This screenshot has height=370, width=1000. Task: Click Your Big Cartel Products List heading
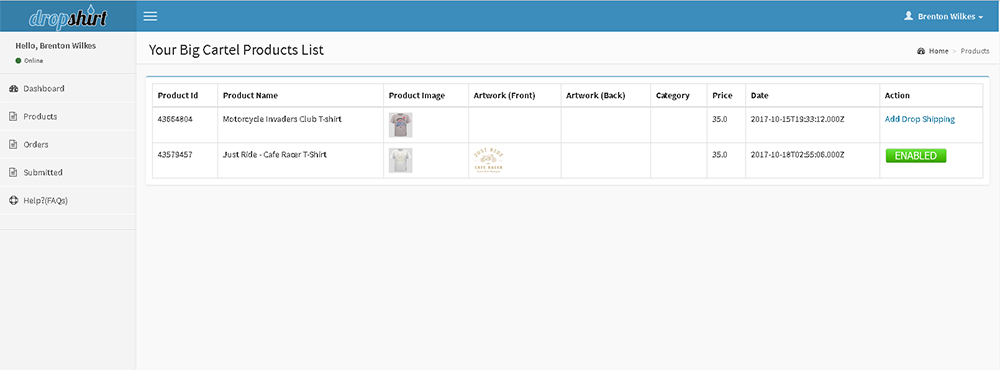click(236, 50)
